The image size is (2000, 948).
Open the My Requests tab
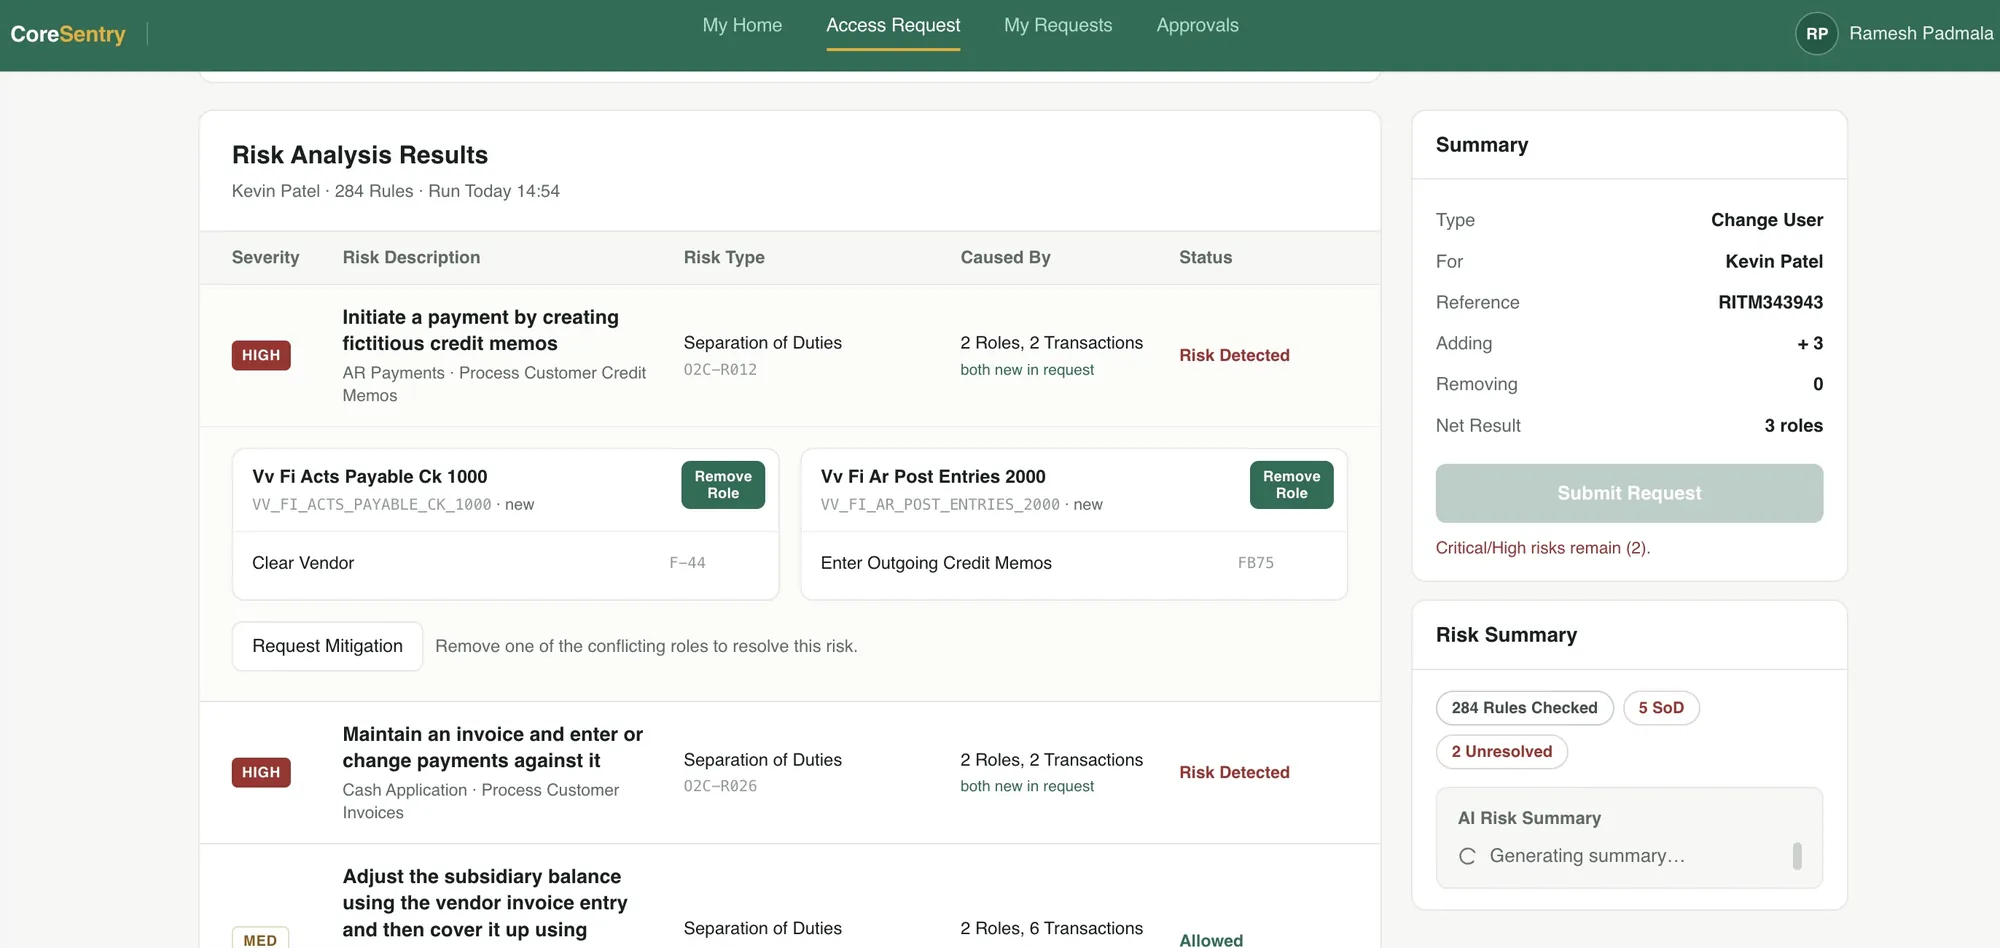click(x=1058, y=25)
